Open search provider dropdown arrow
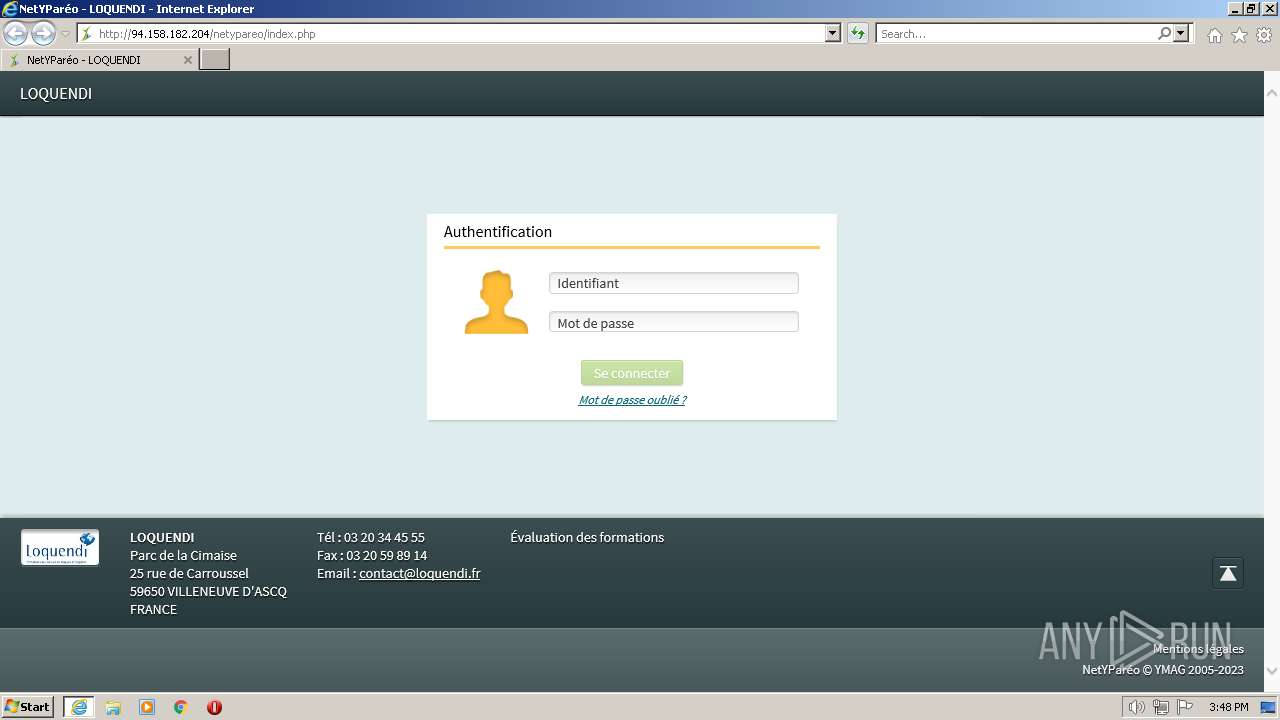This screenshot has height=720, width=1280. [x=1182, y=33]
